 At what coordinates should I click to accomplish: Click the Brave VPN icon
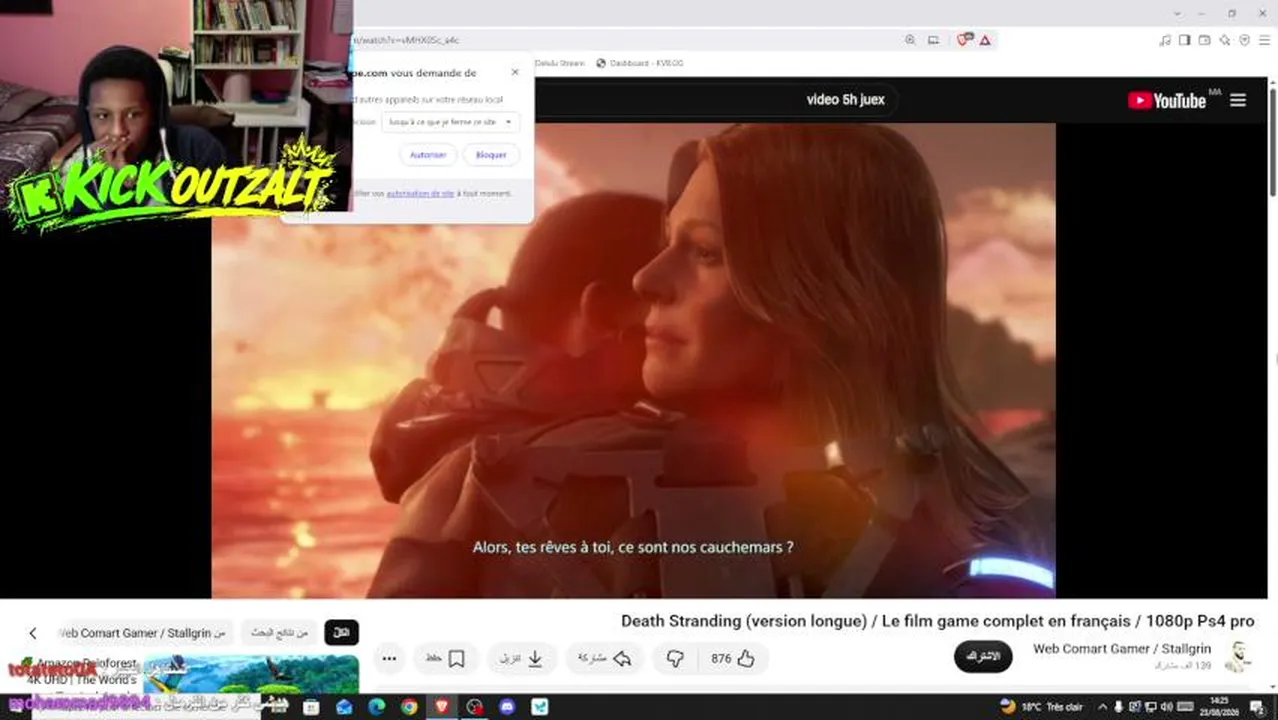1245,40
